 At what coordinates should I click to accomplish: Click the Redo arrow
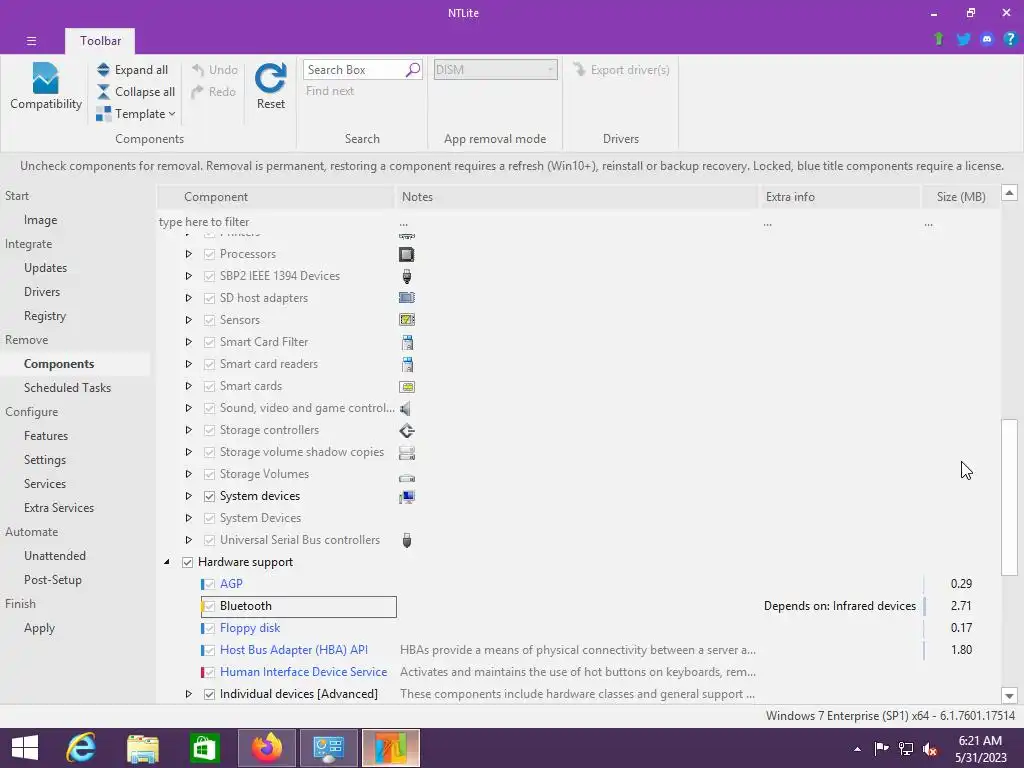click(198, 92)
